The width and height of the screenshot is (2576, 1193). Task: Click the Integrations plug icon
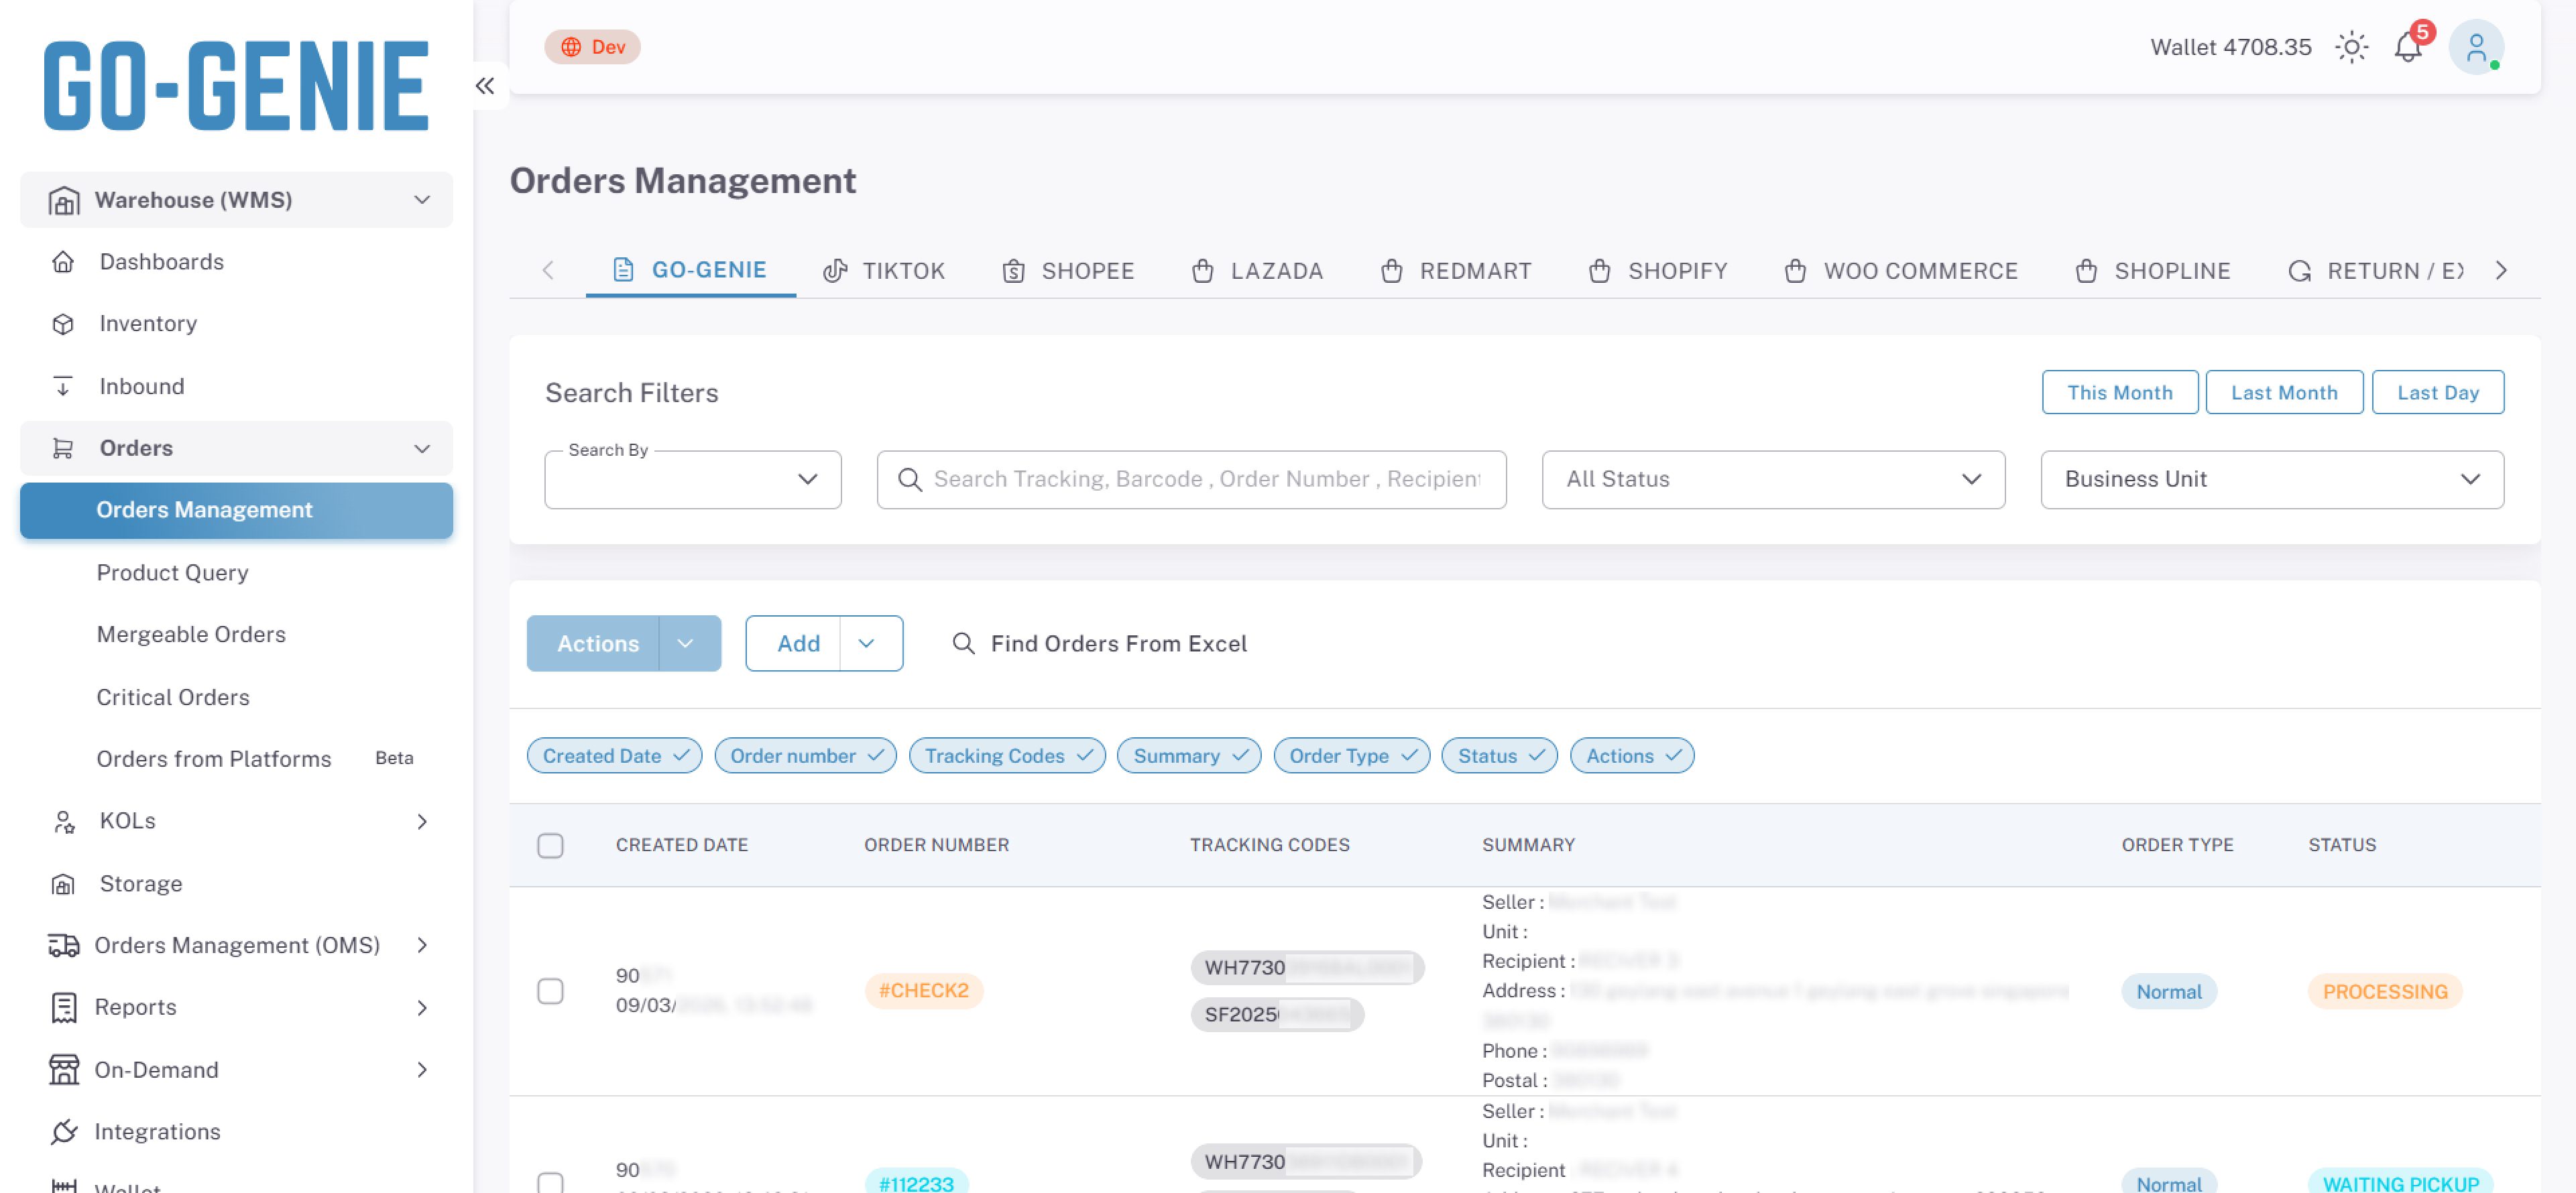[63, 1131]
